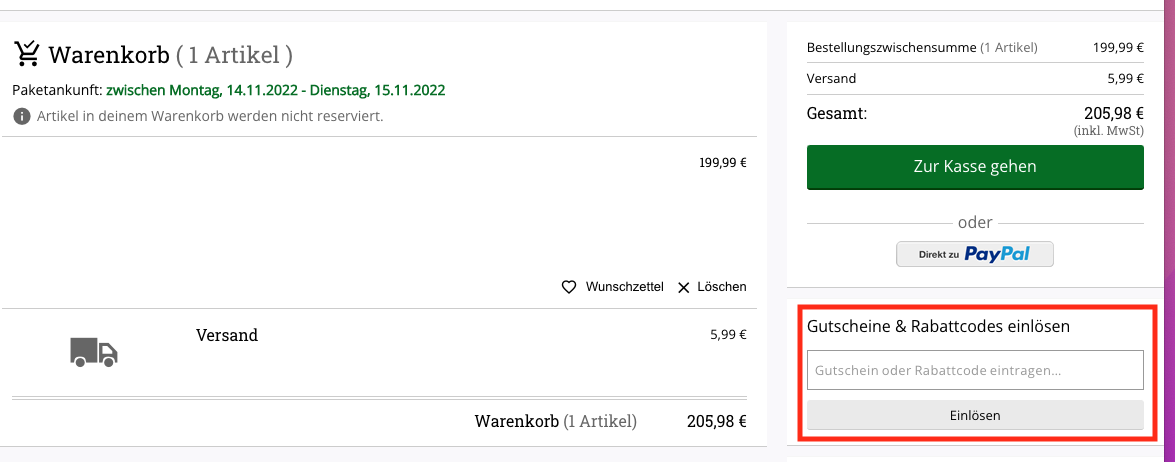Focus the Gutschein oder Rabattcode input field
1175x462 pixels.
tap(975, 370)
